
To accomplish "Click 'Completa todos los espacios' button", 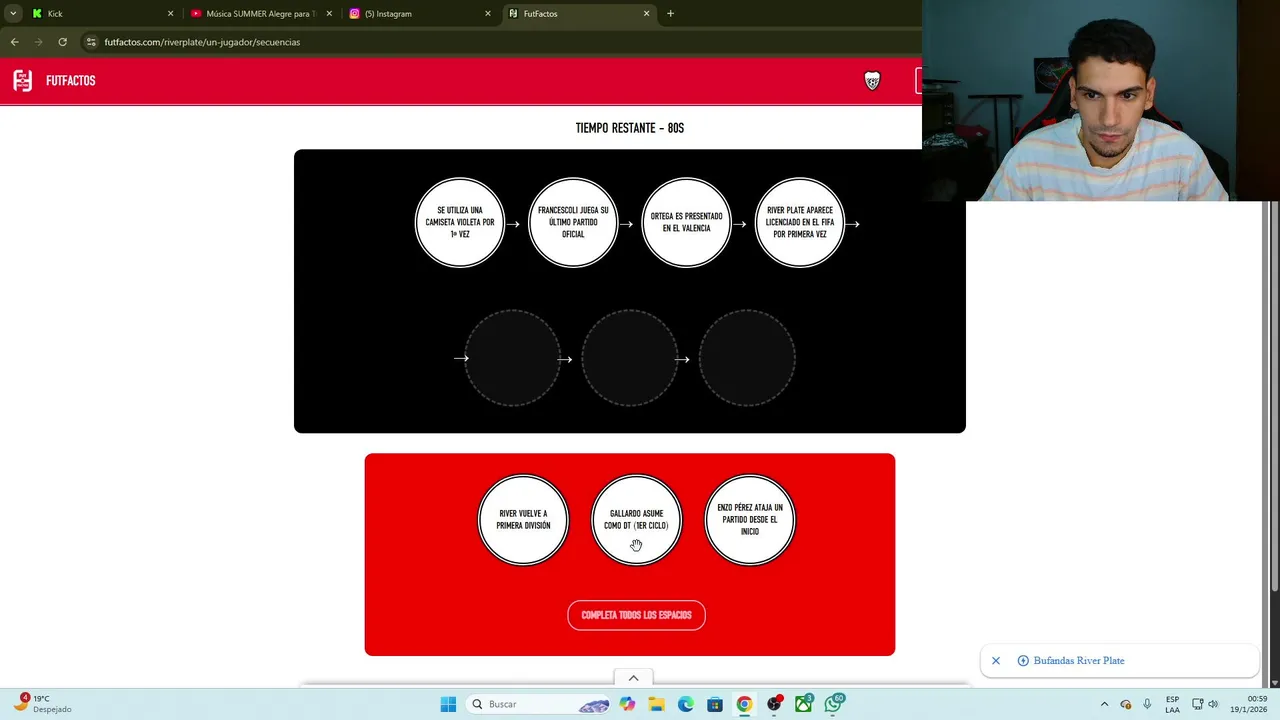I will tap(636, 615).
